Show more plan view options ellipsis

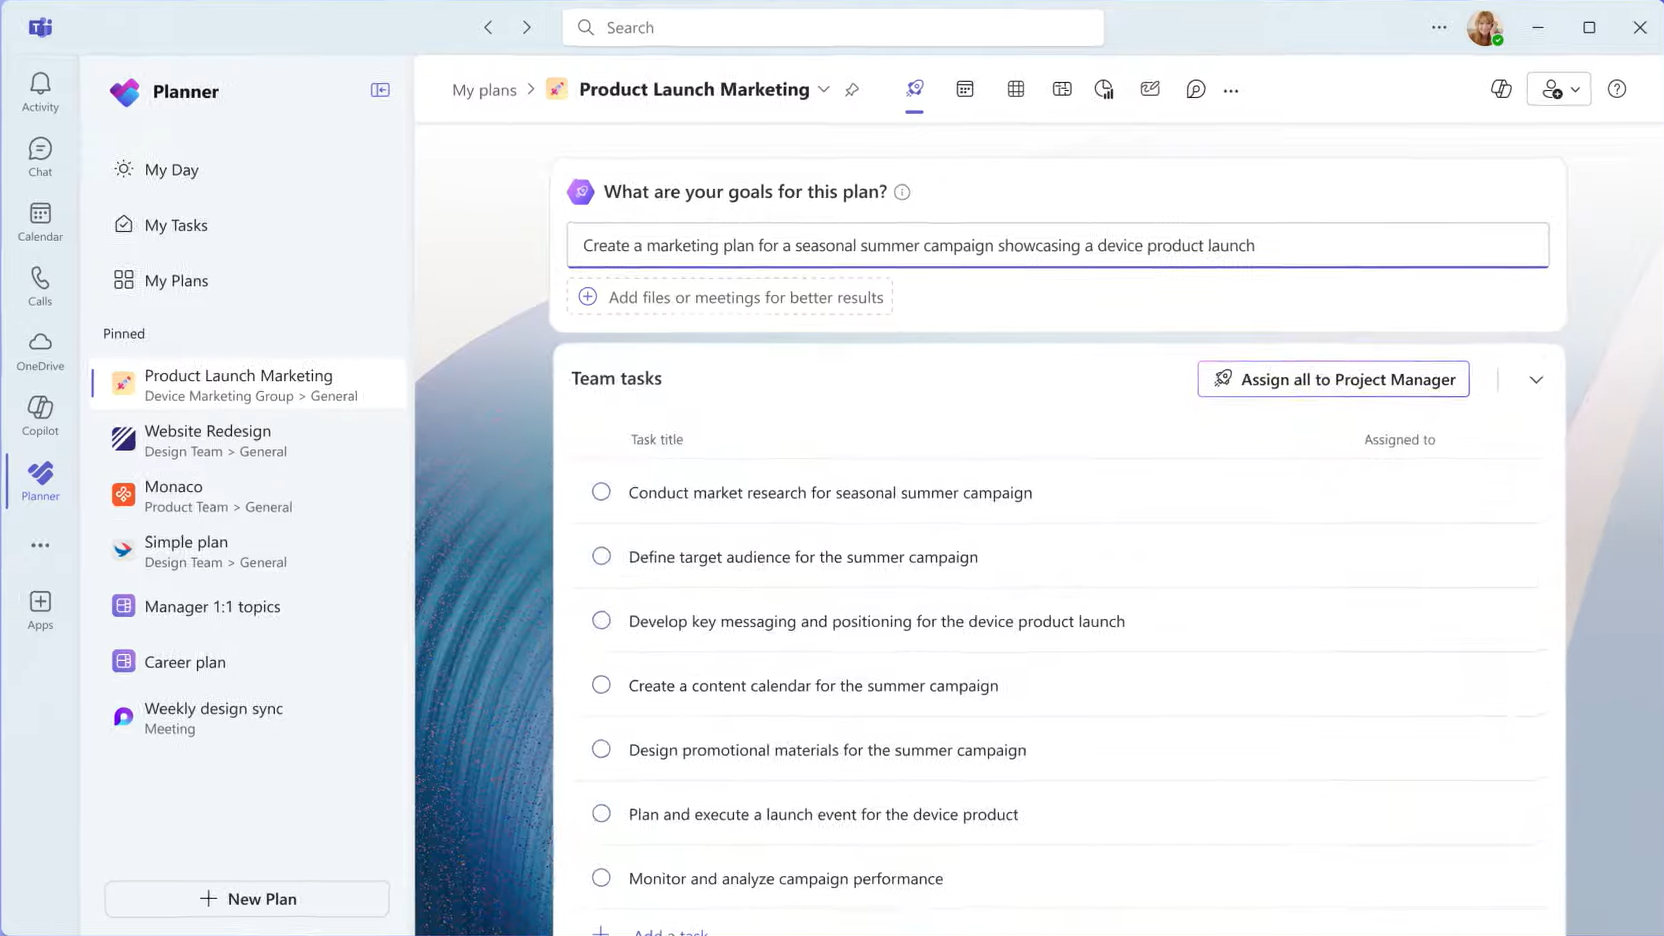(1231, 90)
